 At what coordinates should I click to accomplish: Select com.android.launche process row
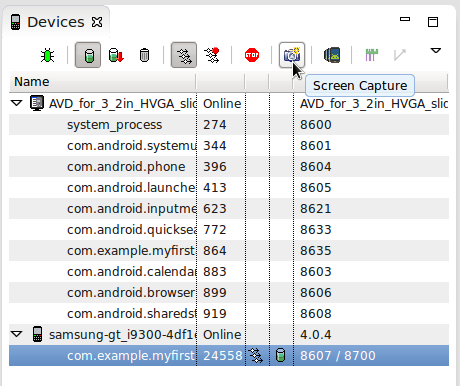click(x=229, y=188)
